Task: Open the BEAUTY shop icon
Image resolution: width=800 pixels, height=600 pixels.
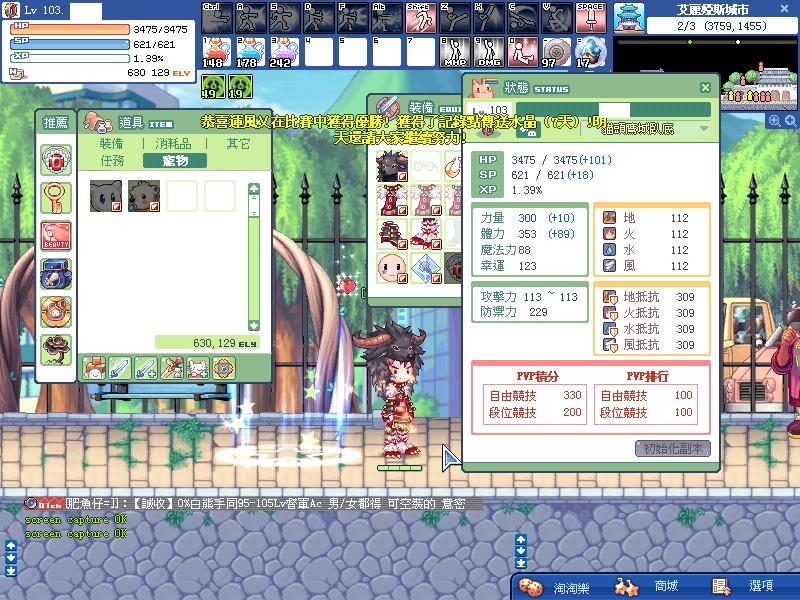Action: (x=56, y=236)
